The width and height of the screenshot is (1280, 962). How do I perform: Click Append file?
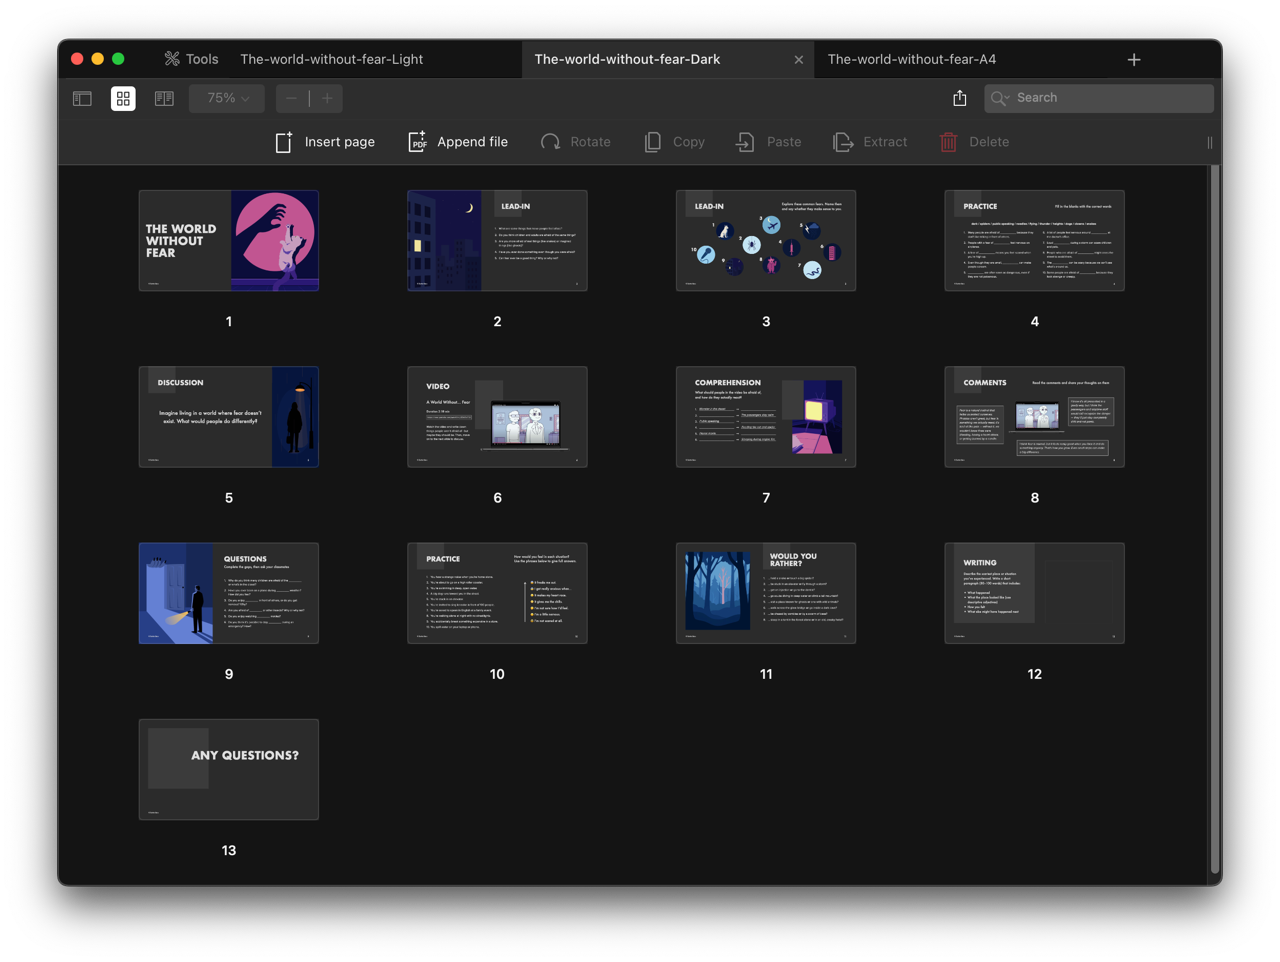click(458, 142)
